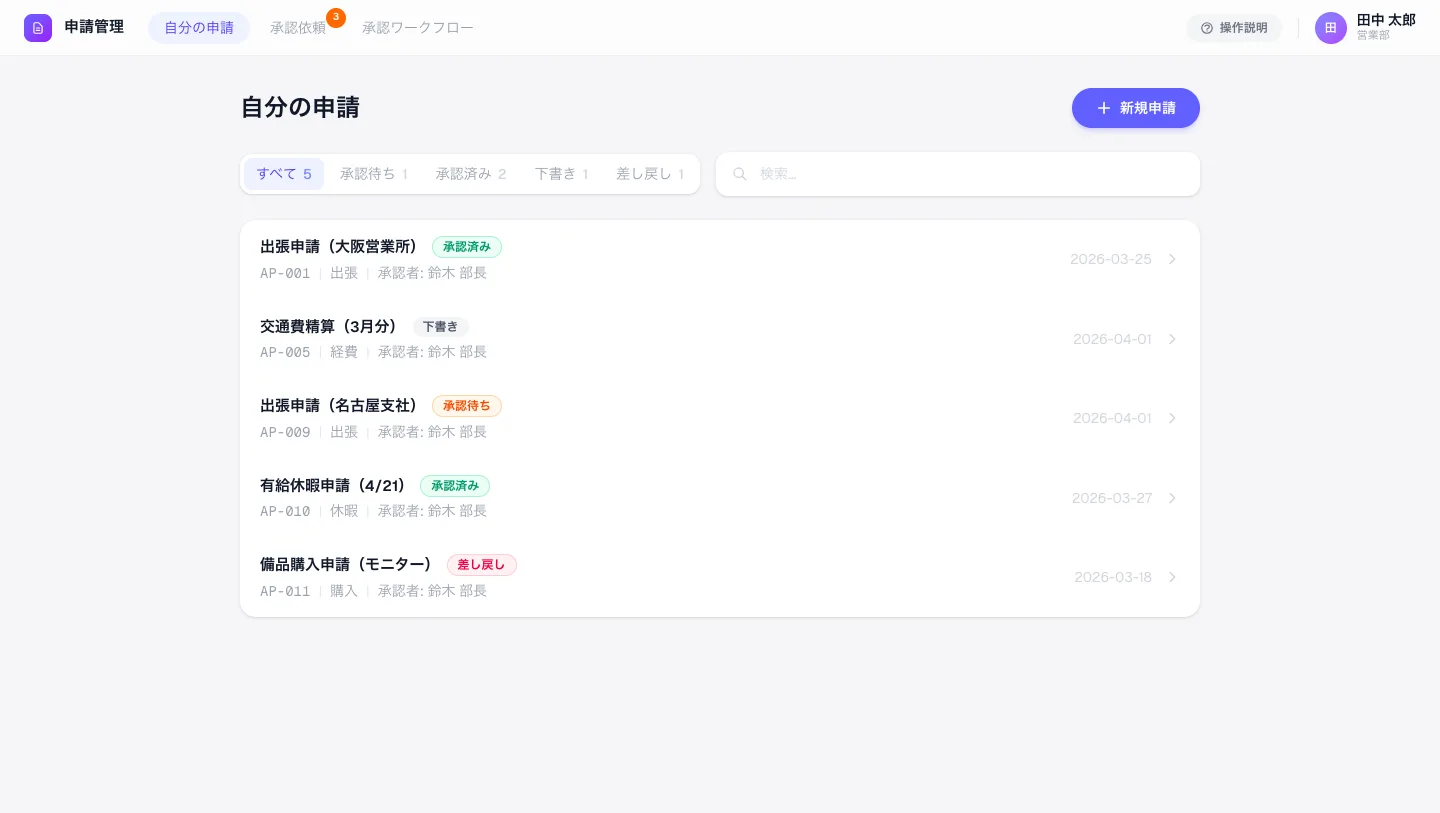Open AP-001 row chevron arrow
Image resolution: width=1440 pixels, height=813 pixels.
[x=1172, y=259]
